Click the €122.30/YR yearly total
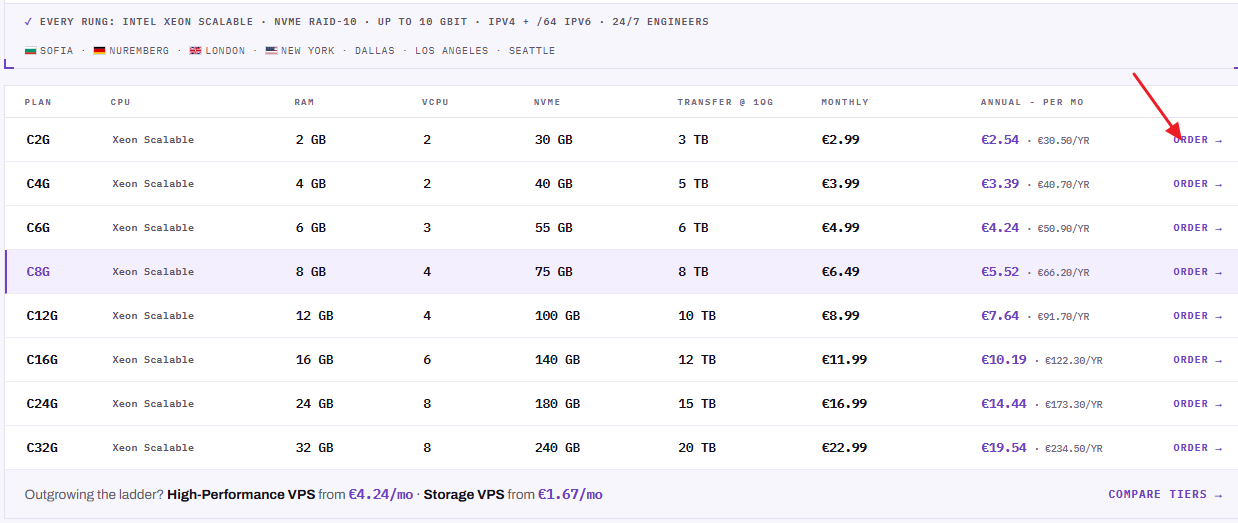The width and height of the screenshot is (1238, 523). 1074,361
